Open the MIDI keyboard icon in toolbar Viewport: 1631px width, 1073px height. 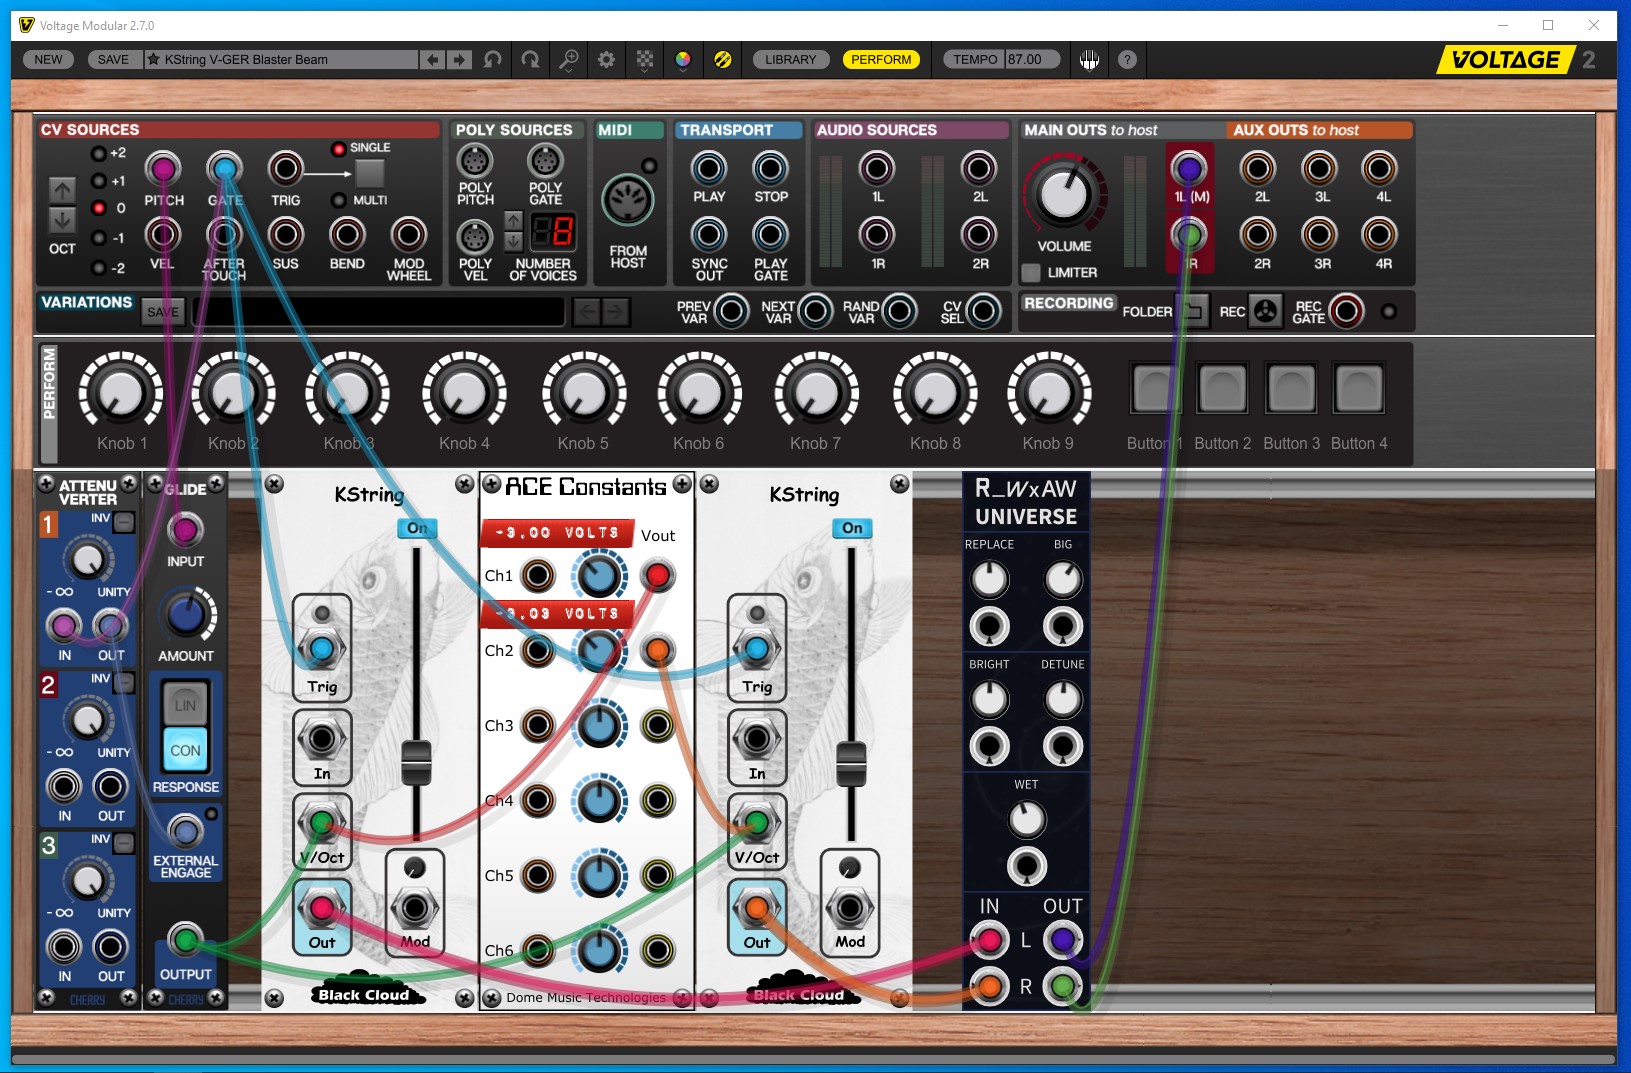(1090, 60)
